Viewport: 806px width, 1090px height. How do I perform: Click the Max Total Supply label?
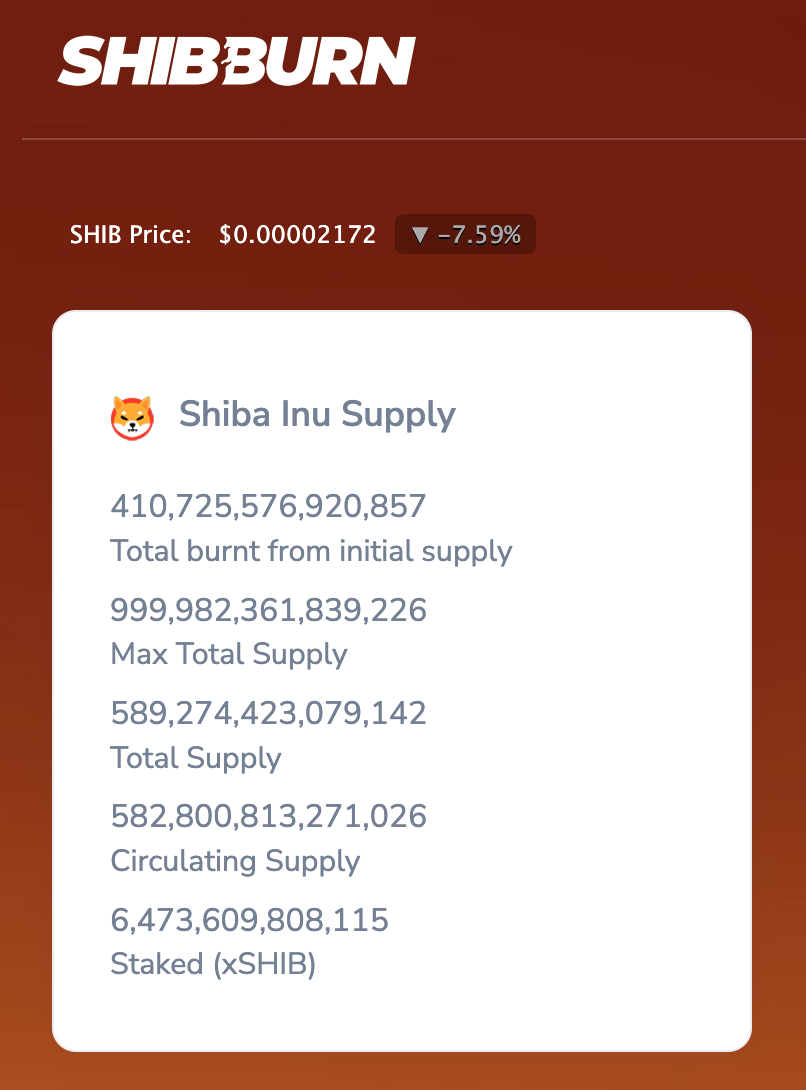click(229, 655)
